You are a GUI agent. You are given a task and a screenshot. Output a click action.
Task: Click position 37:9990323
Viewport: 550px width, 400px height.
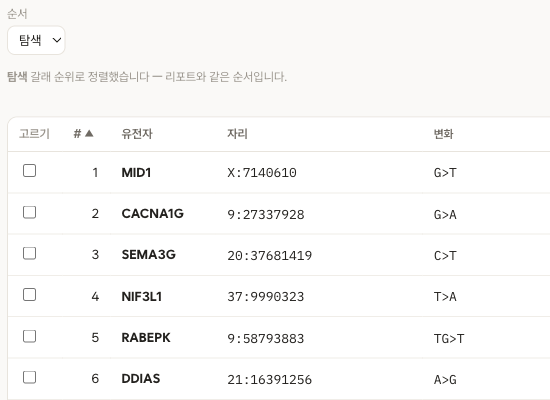266,297
